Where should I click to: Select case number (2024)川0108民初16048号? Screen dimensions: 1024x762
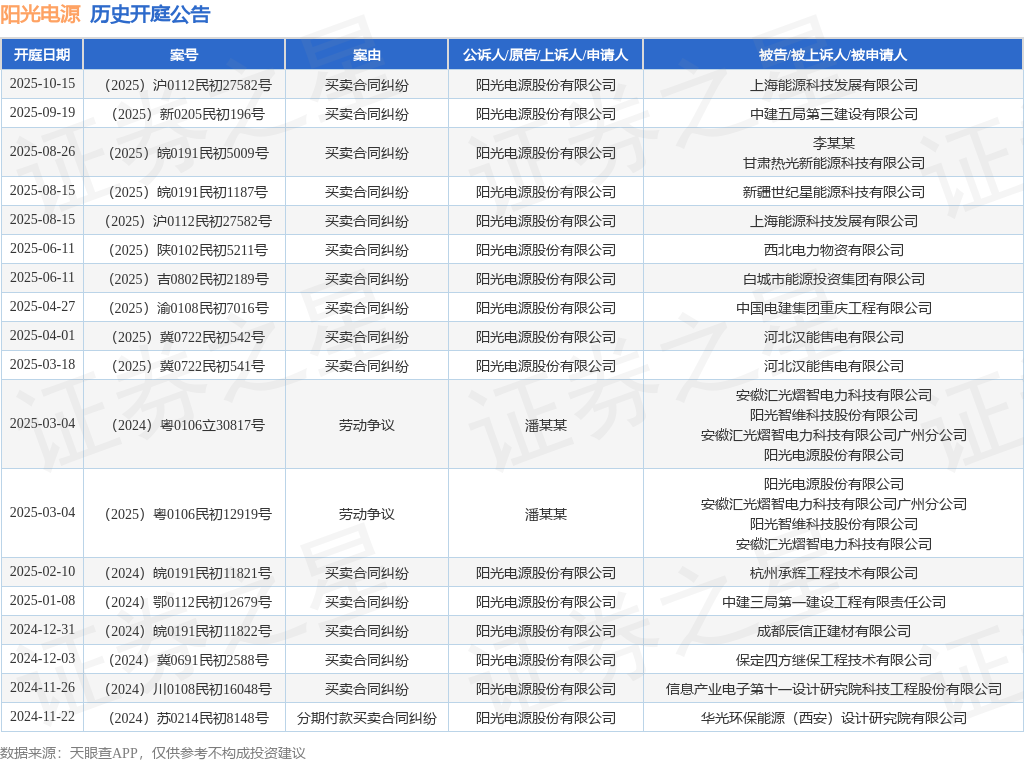click(x=188, y=690)
